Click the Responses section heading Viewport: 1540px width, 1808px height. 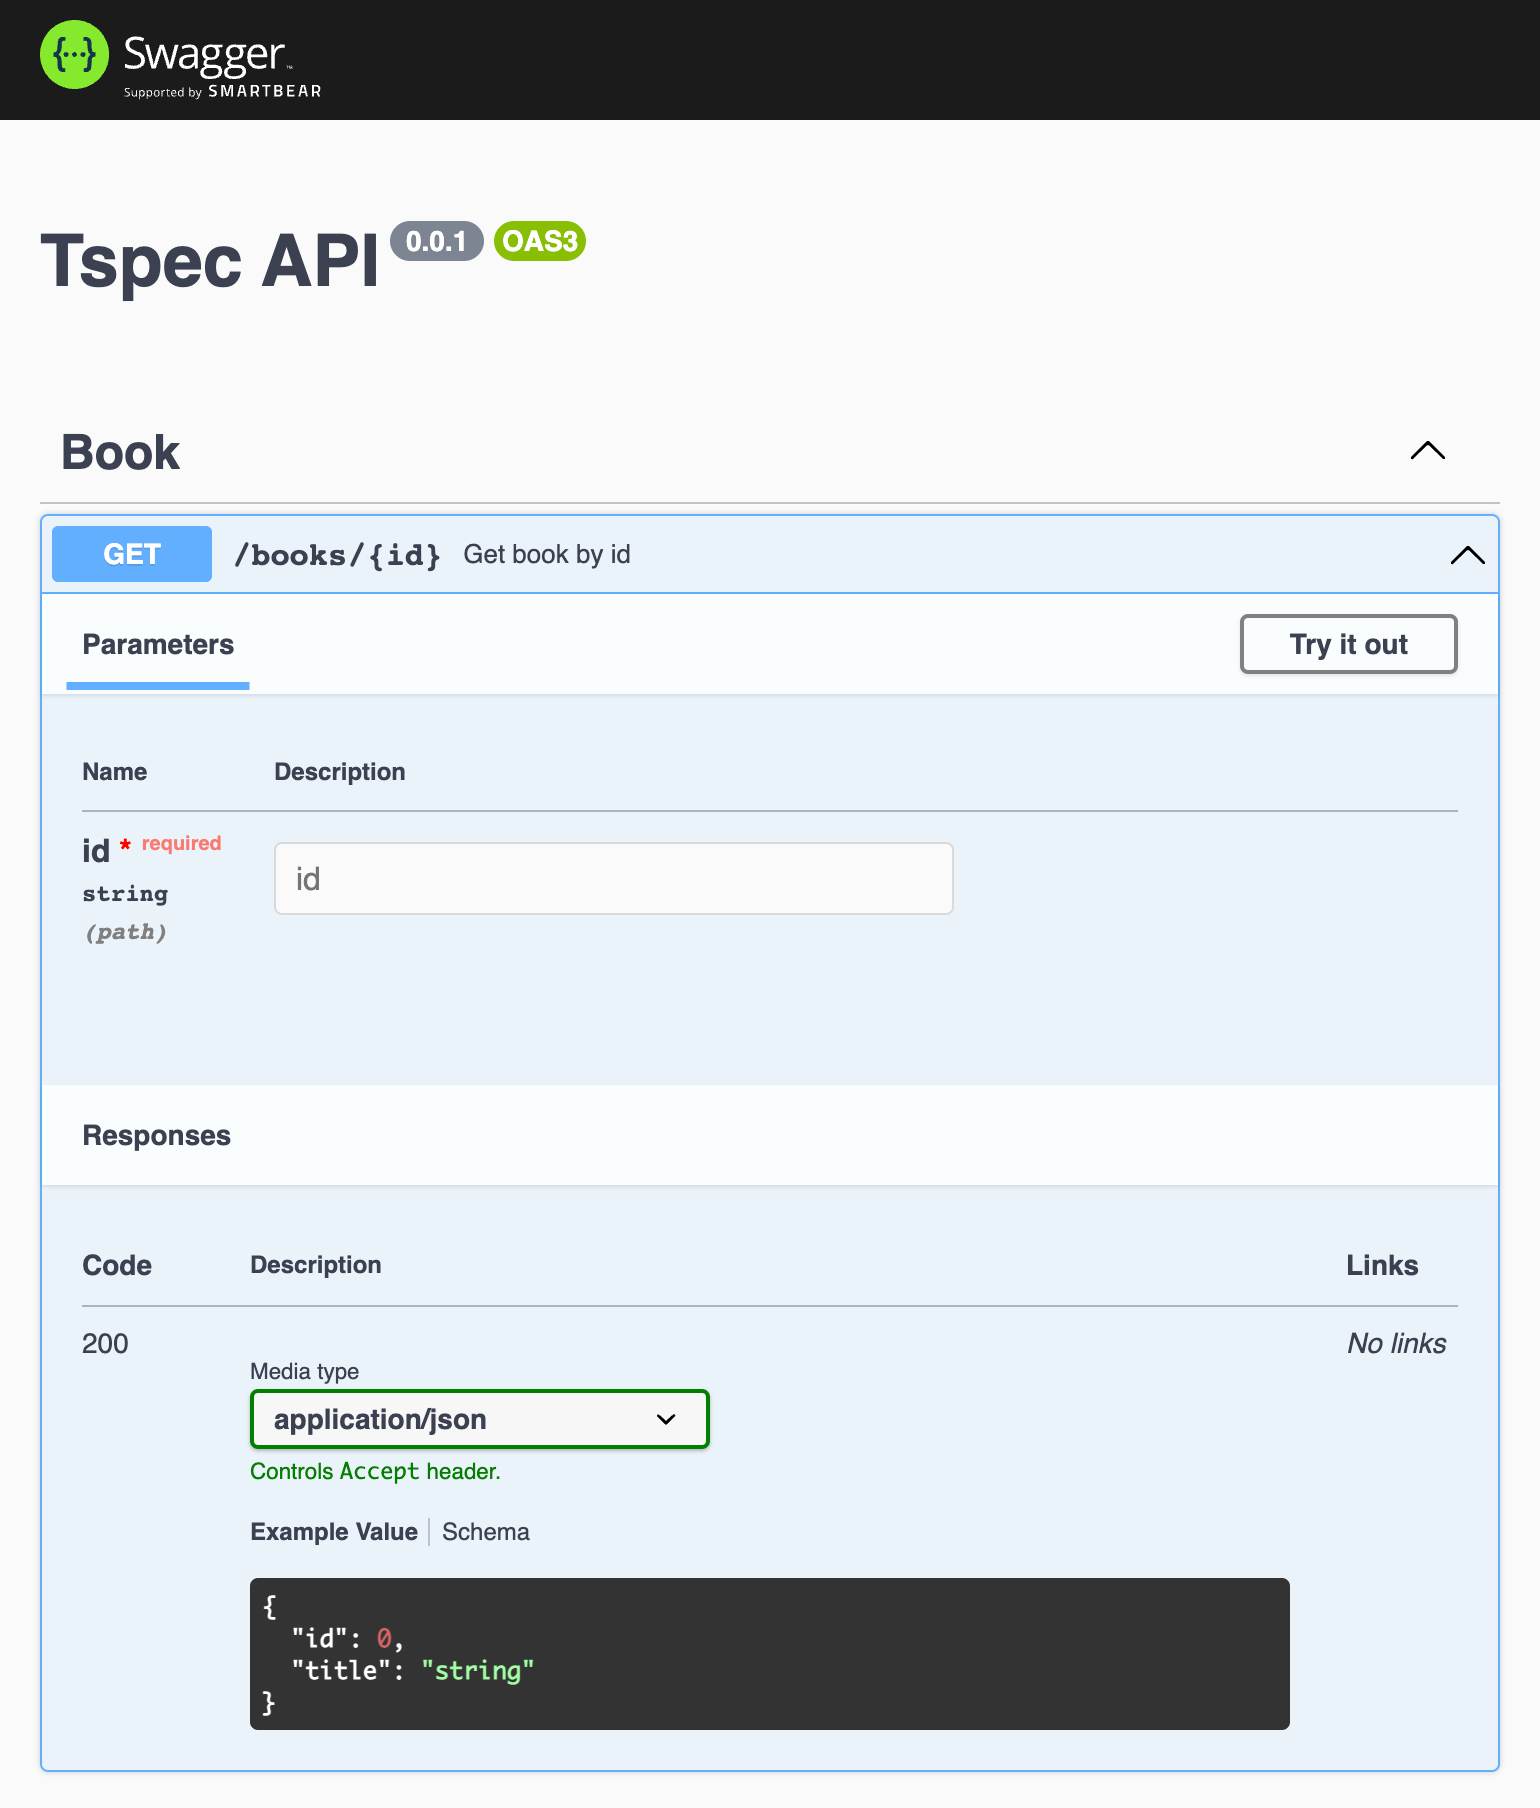pyautogui.click(x=157, y=1136)
